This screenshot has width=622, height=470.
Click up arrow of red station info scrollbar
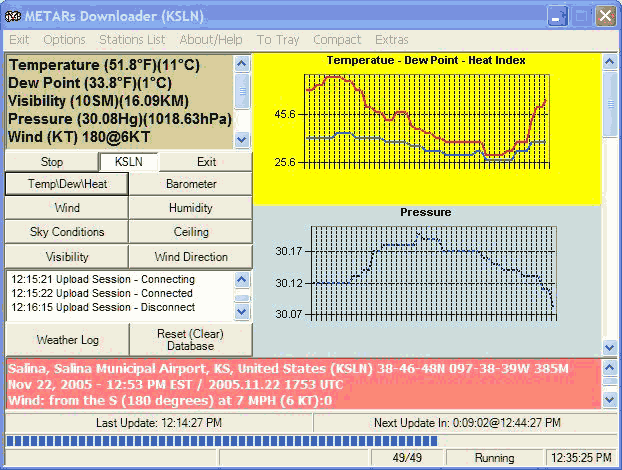[610, 367]
